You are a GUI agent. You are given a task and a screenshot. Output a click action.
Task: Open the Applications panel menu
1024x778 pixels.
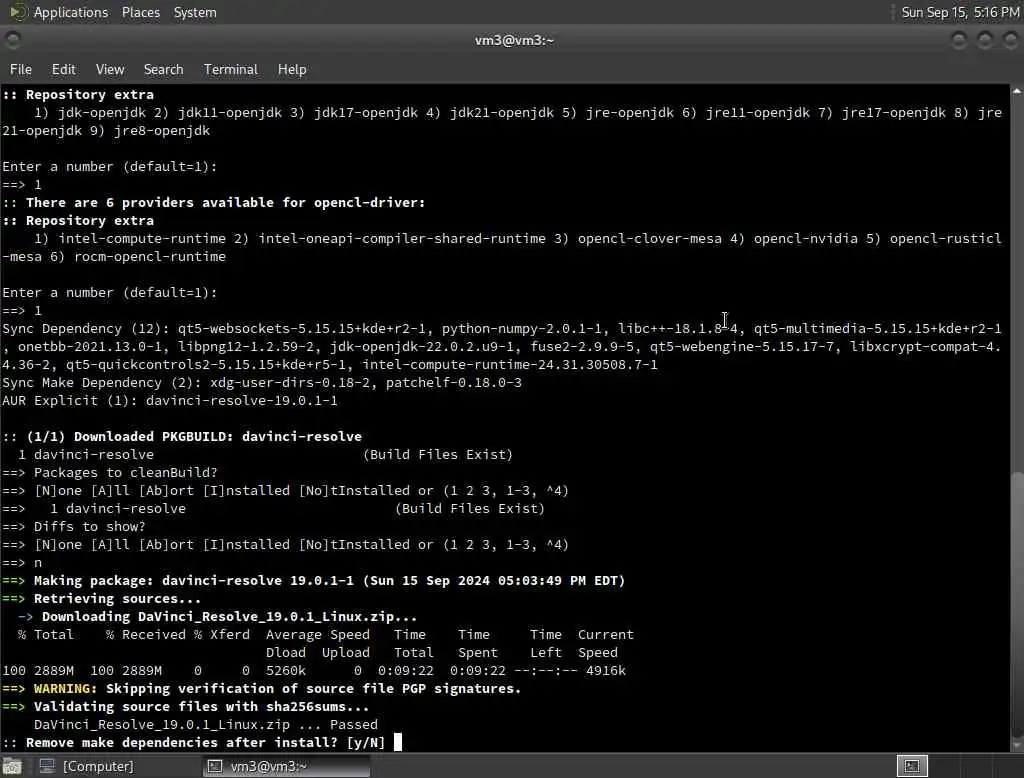pos(71,12)
